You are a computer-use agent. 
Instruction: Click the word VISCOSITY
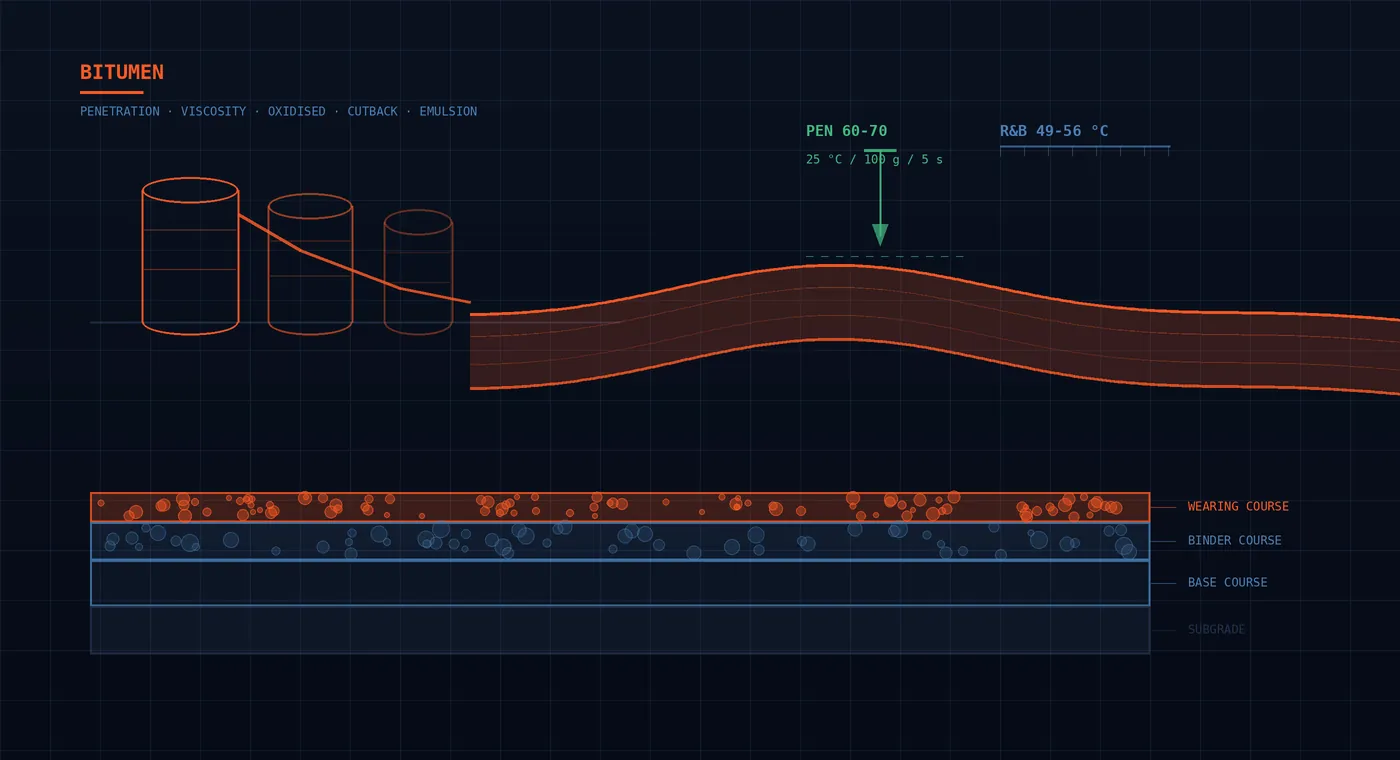pos(213,112)
